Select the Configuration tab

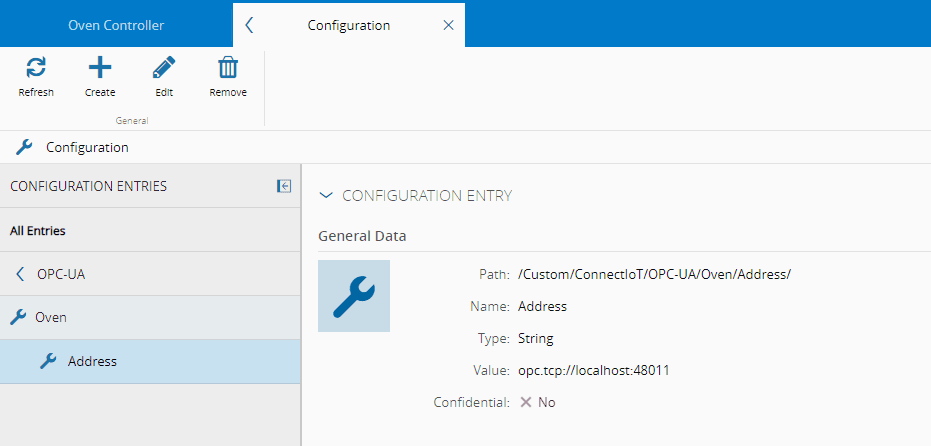348,25
